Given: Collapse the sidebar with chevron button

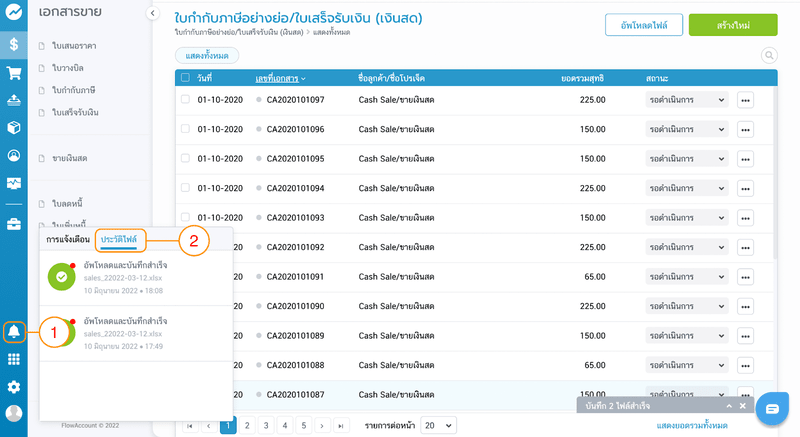Looking at the screenshot, I should pos(153,14).
